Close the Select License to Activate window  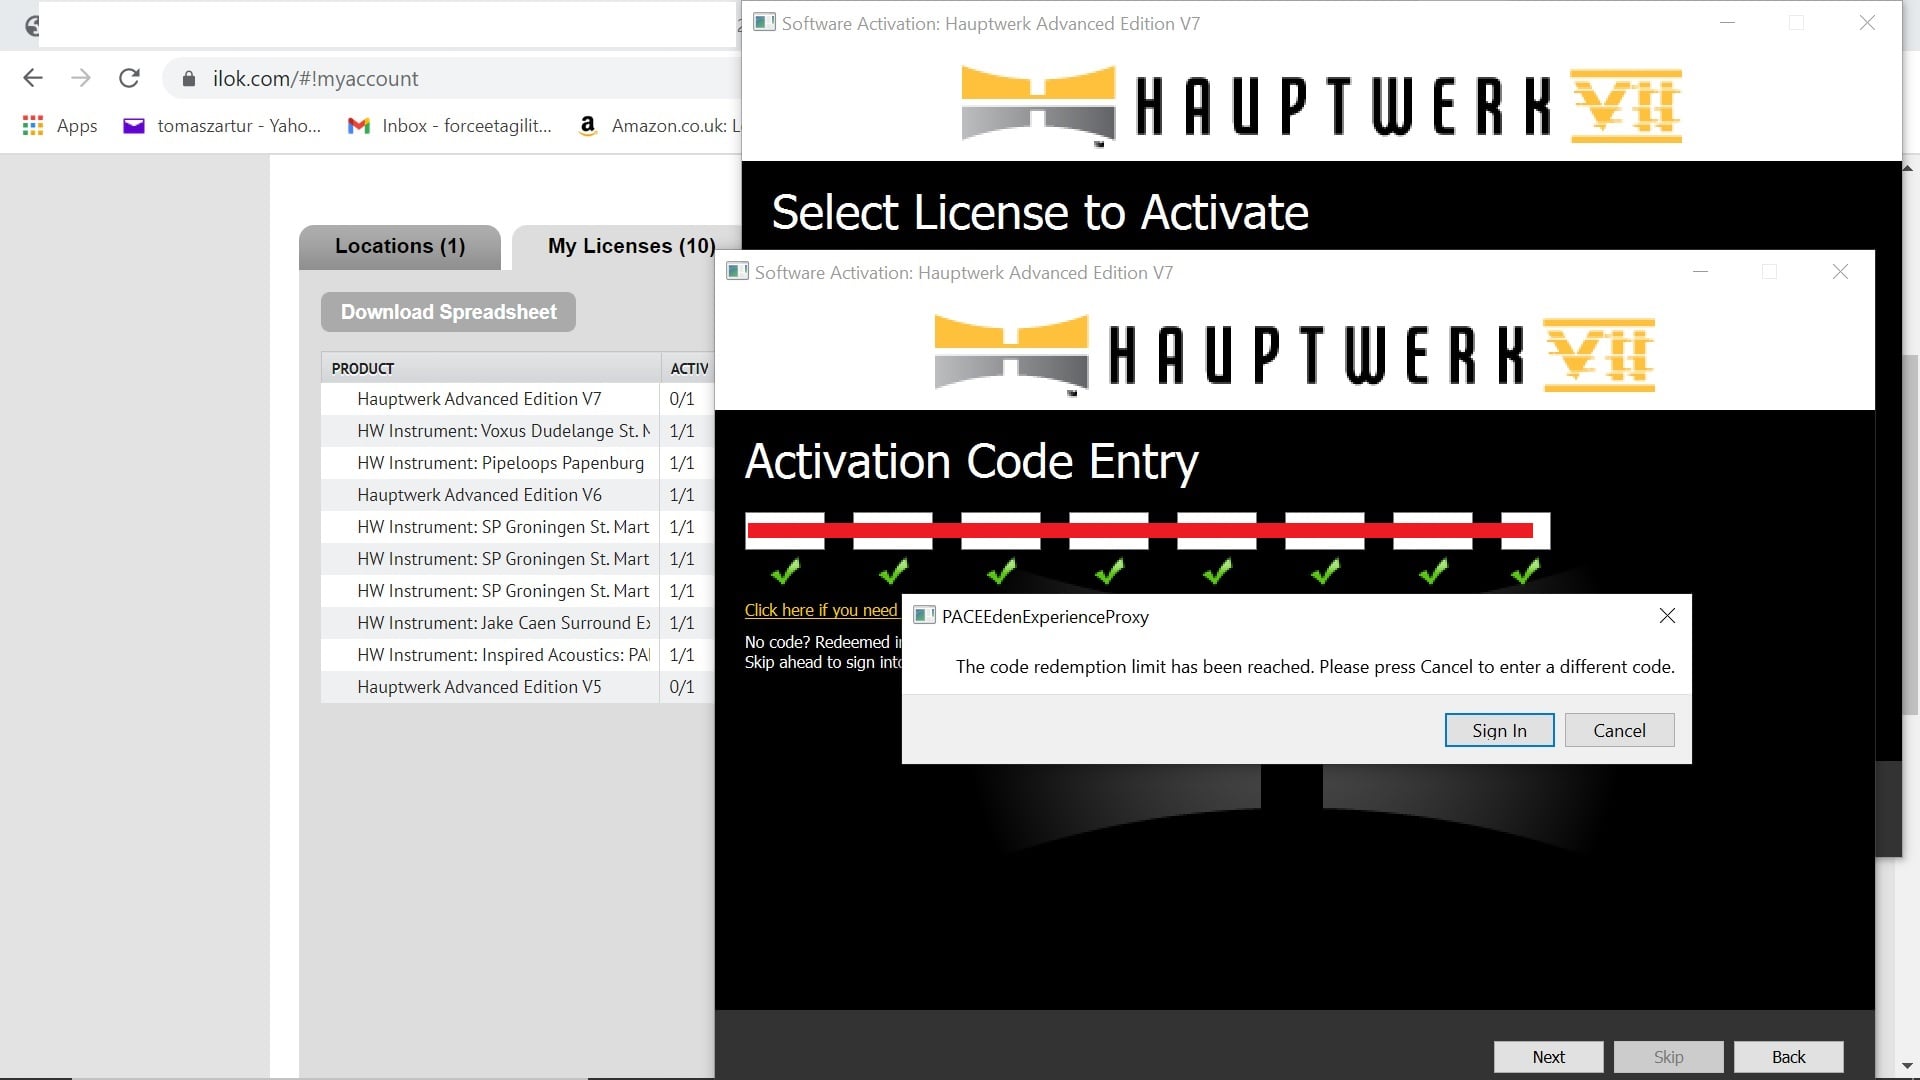point(1867,23)
